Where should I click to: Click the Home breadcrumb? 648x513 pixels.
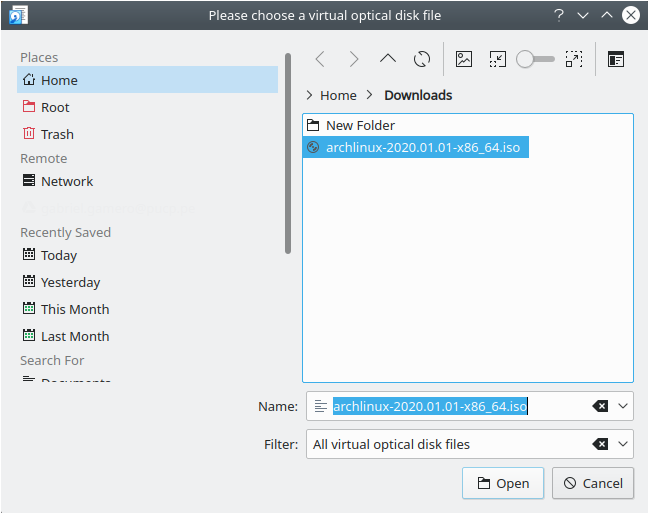point(338,95)
